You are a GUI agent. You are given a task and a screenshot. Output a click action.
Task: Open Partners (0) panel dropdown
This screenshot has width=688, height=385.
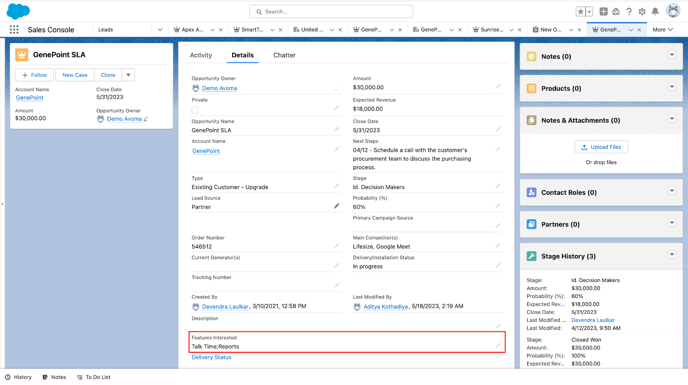coord(672,223)
